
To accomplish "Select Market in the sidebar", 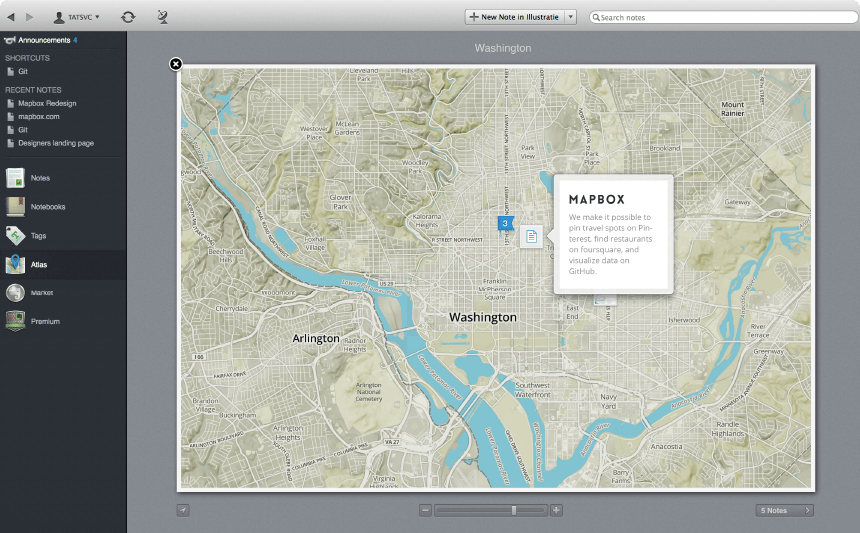I will (x=63, y=293).
